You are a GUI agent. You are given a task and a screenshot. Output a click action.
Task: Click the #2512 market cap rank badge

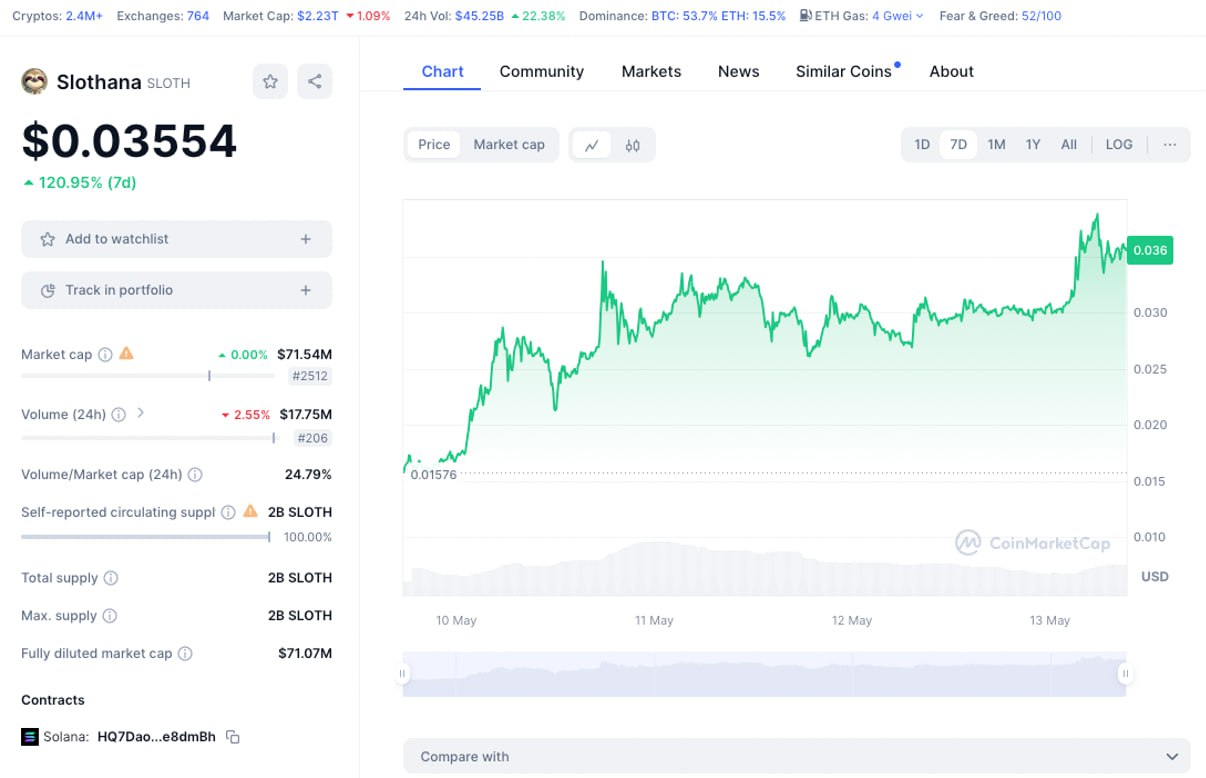(310, 376)
